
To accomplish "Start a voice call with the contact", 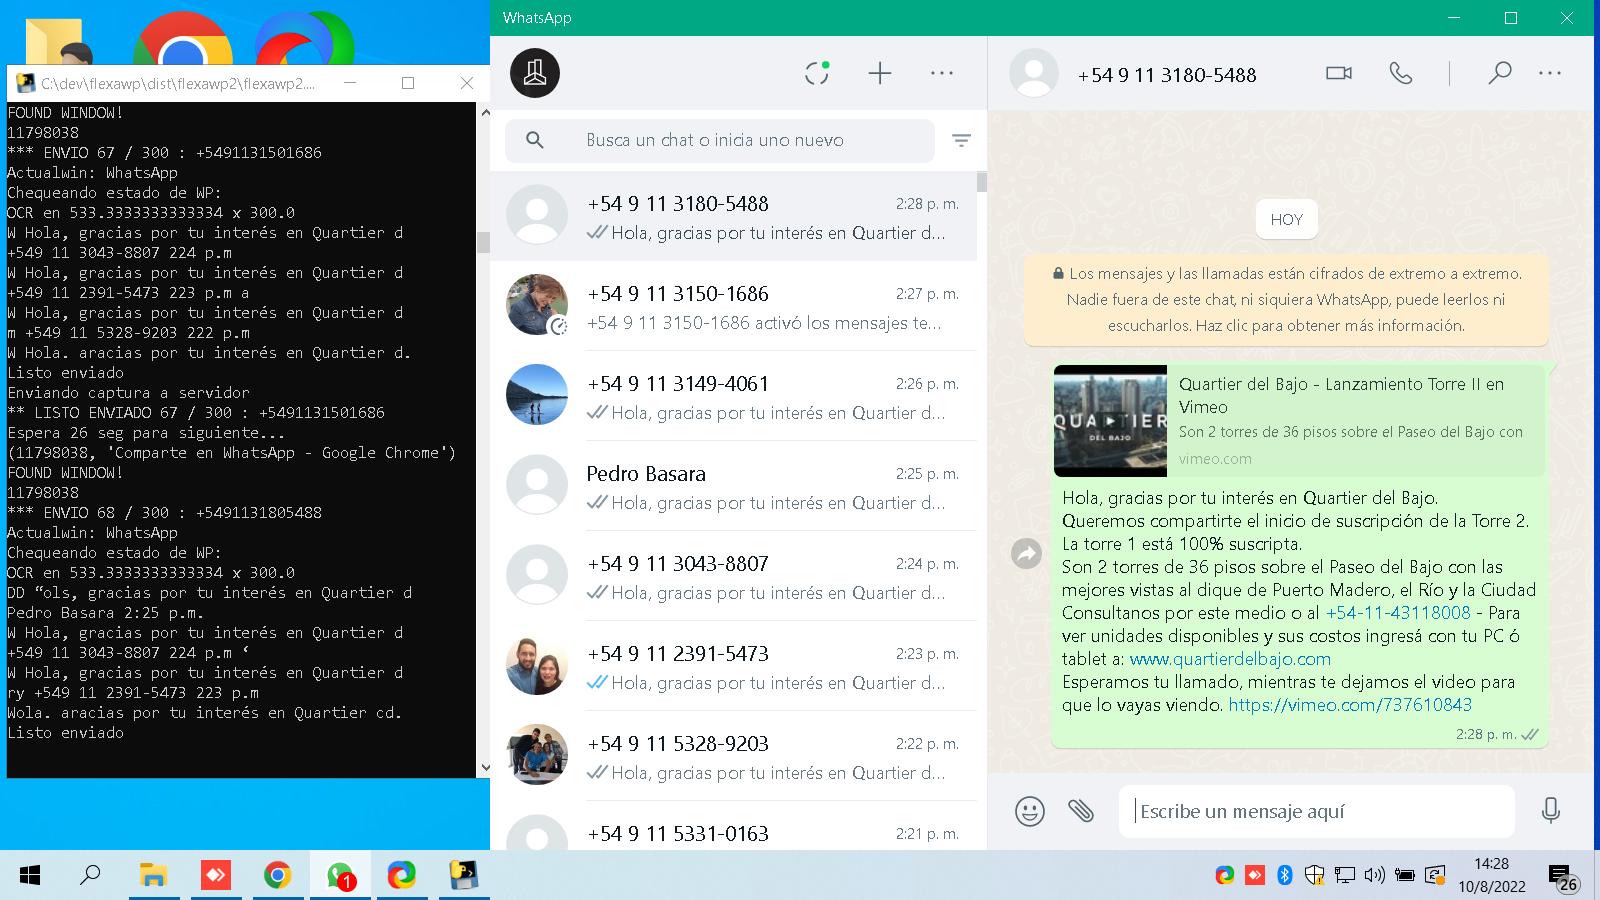I will pos(1401,73).
